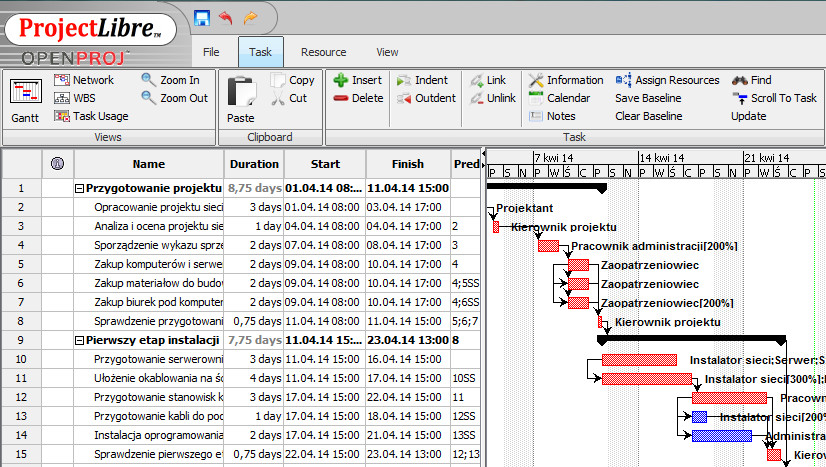The image size is (826, 467).
Task: Click the Cut scissors icon
Action: (x=278, y=98)
